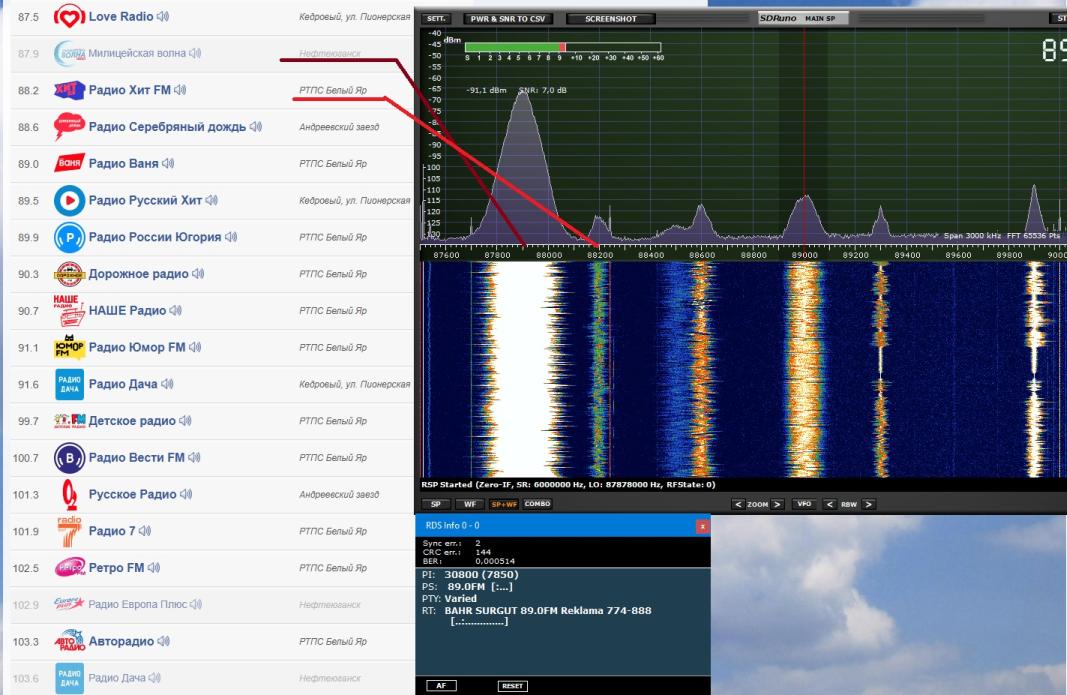Click the speaker icon next to Радио Ваня
The height and width of the screenshot is (695, 1067).
tap(168, 163)
